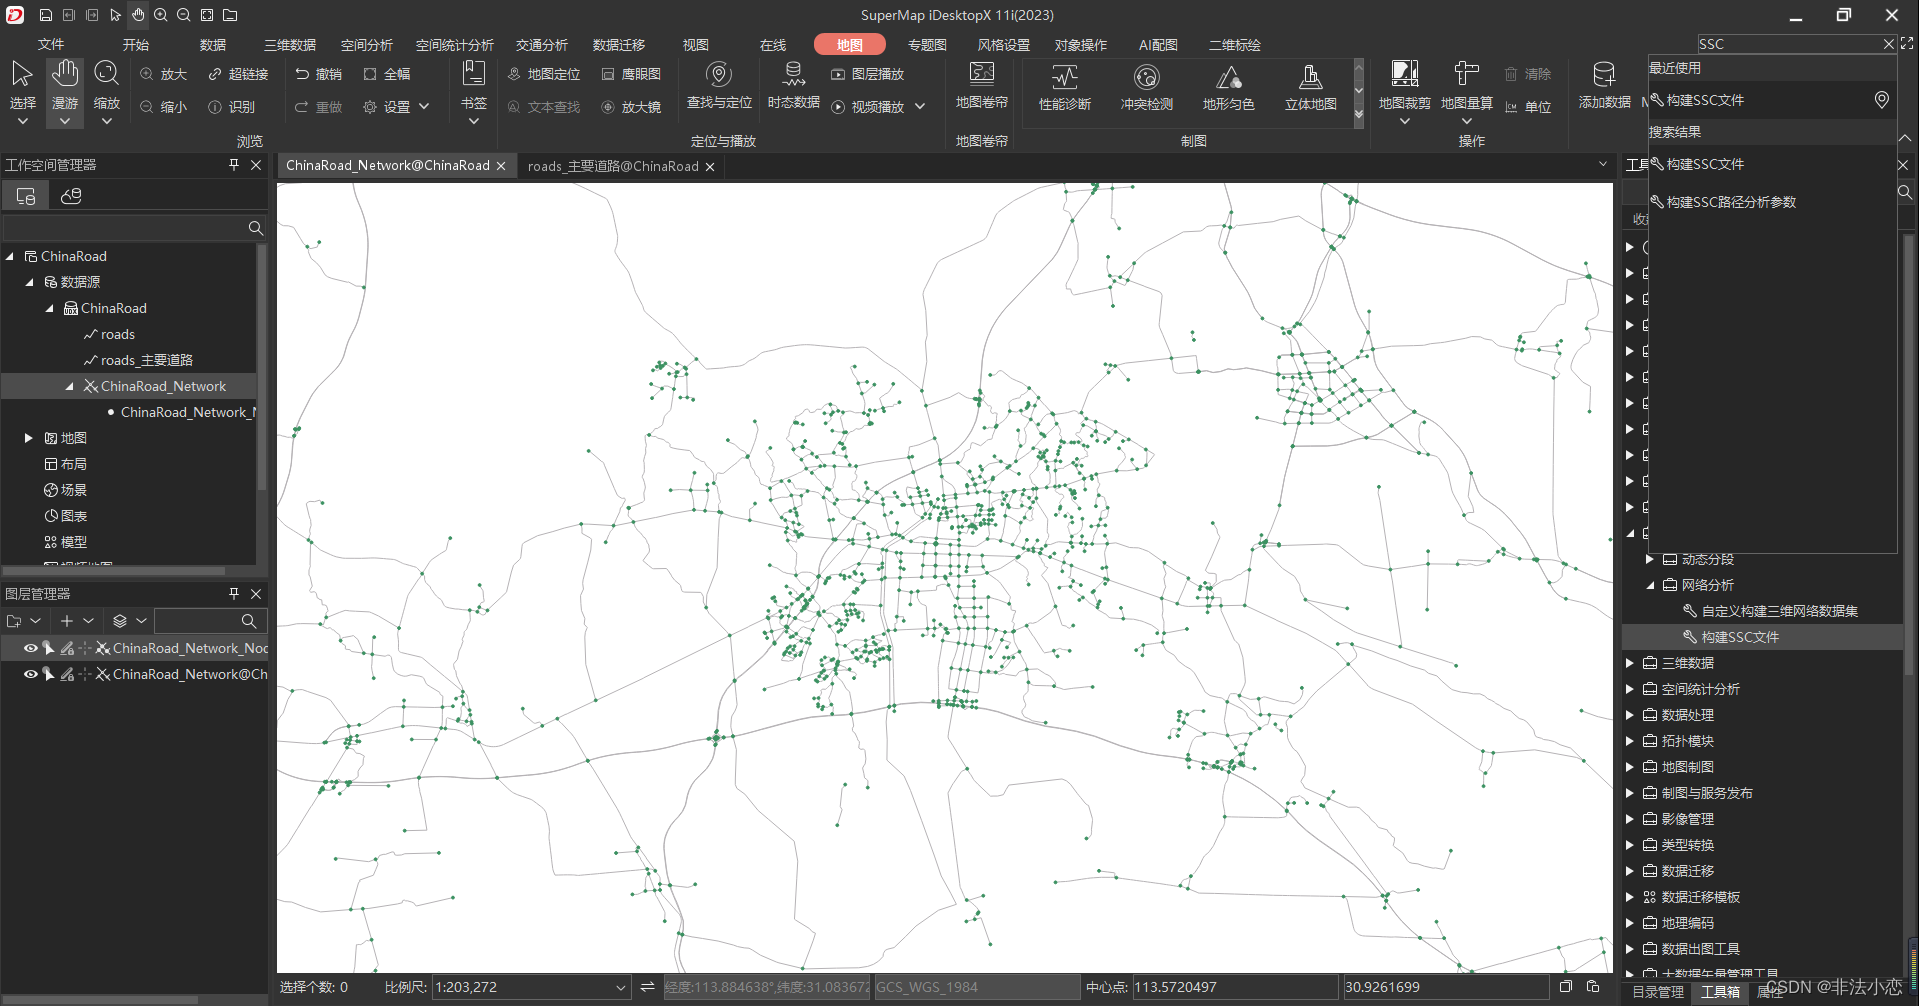Switch to 交通分析 ribbon tab

[x=542, y=45]
